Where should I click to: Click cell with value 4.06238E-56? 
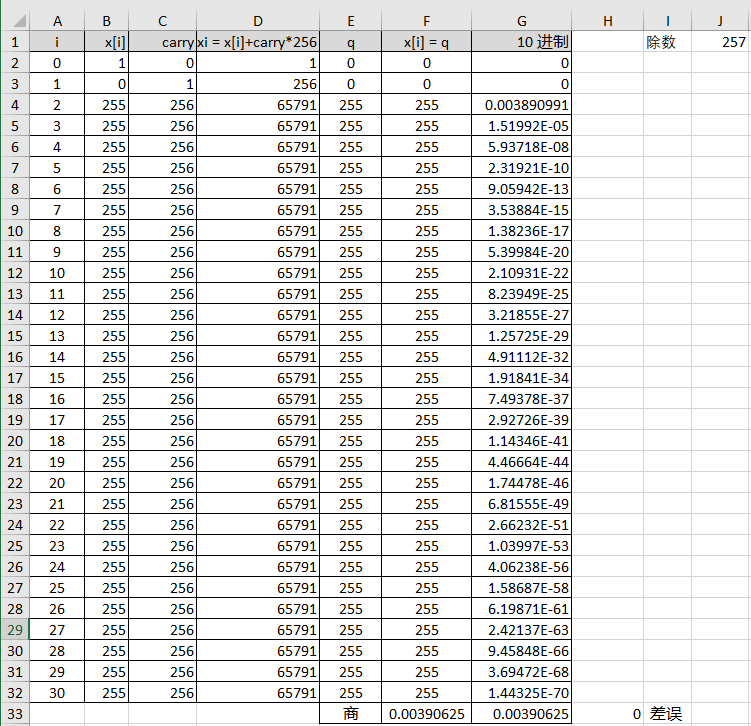tap(522, 567)
